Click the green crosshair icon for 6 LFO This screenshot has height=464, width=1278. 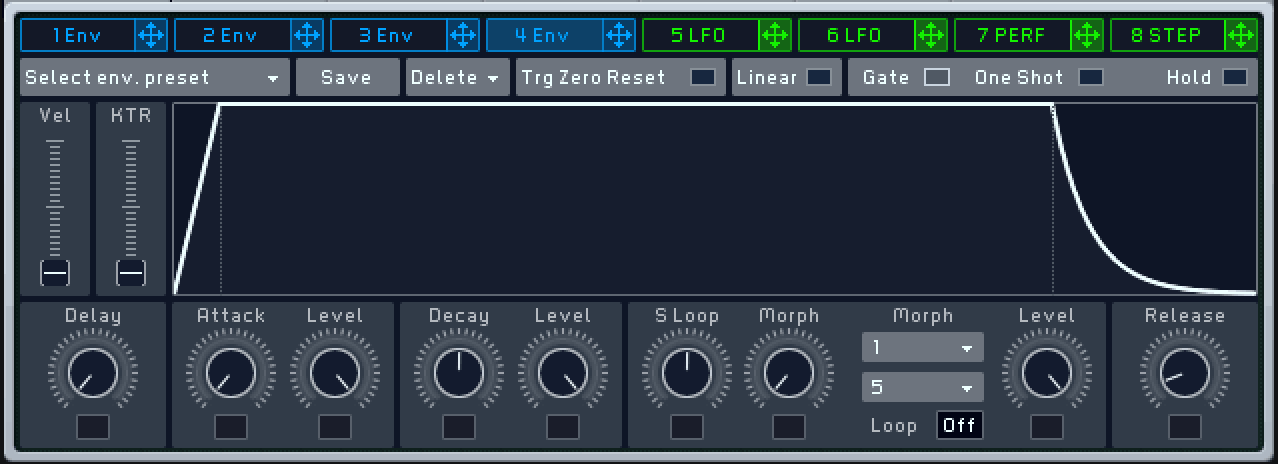tap(931, 36)
